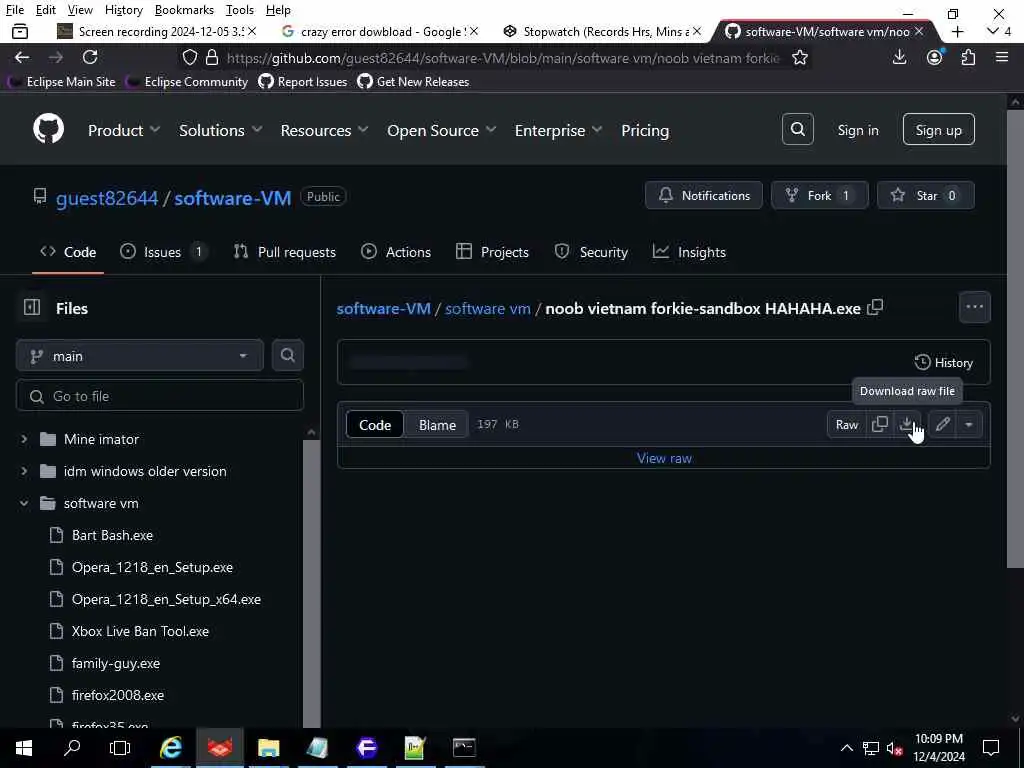
Task: Open the Pull requests tab
Action: pos(285,252)
